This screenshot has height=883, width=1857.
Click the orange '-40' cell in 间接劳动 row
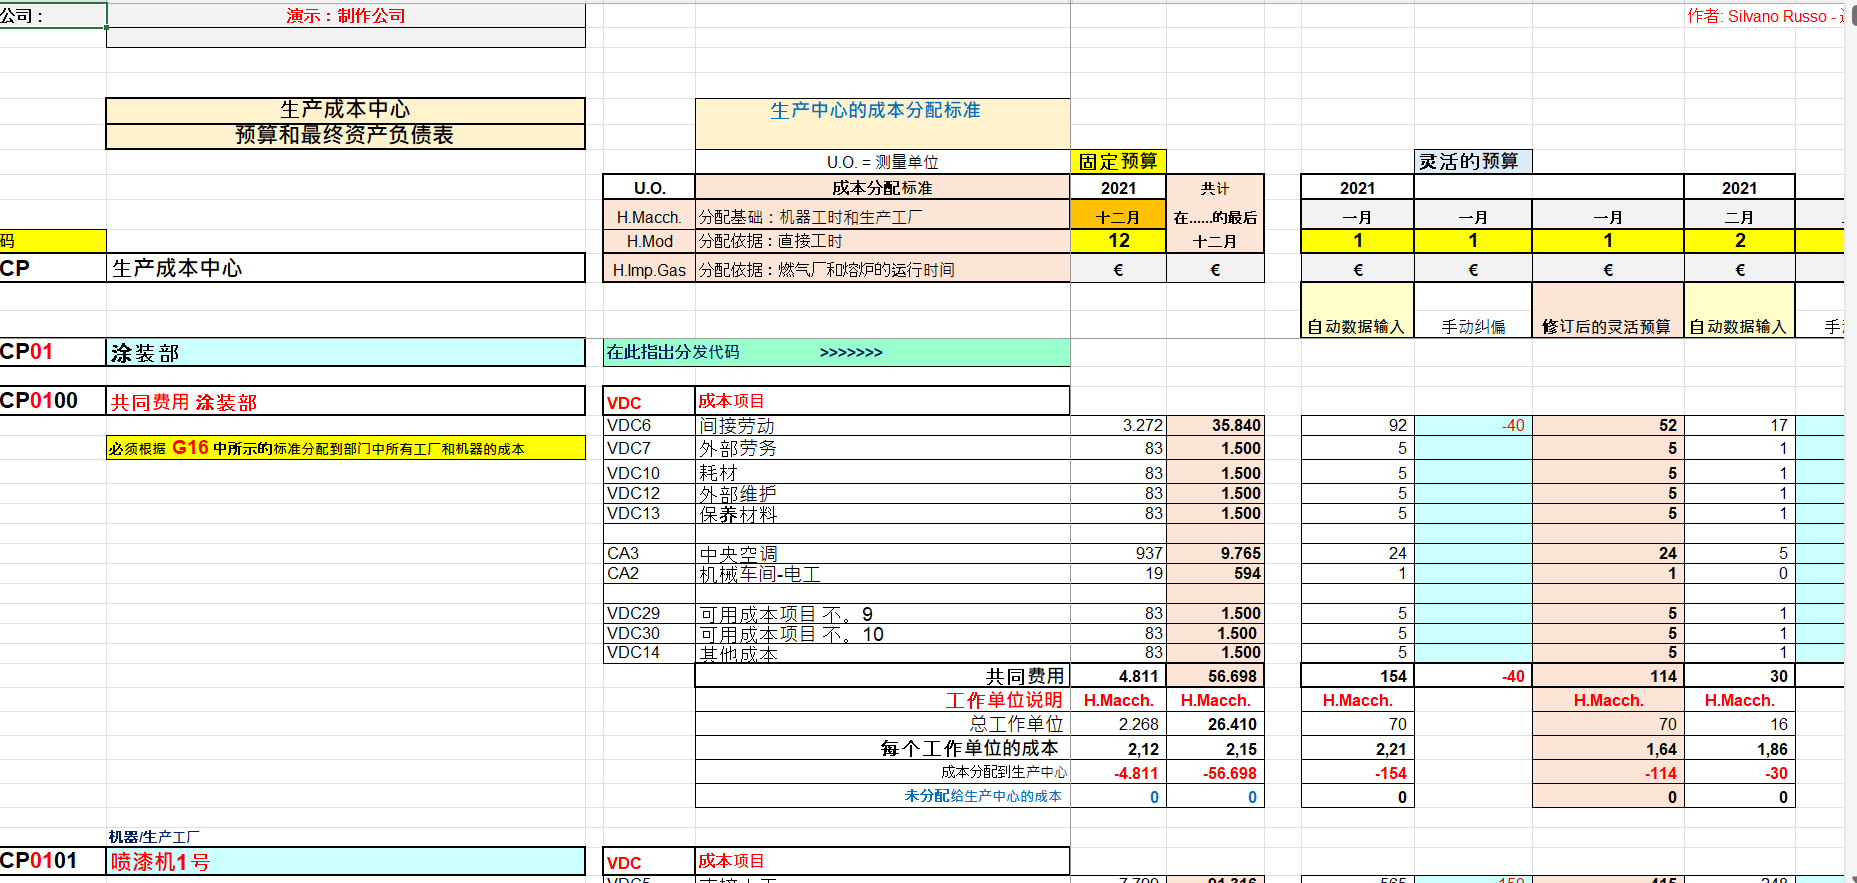coord(1473,425)
